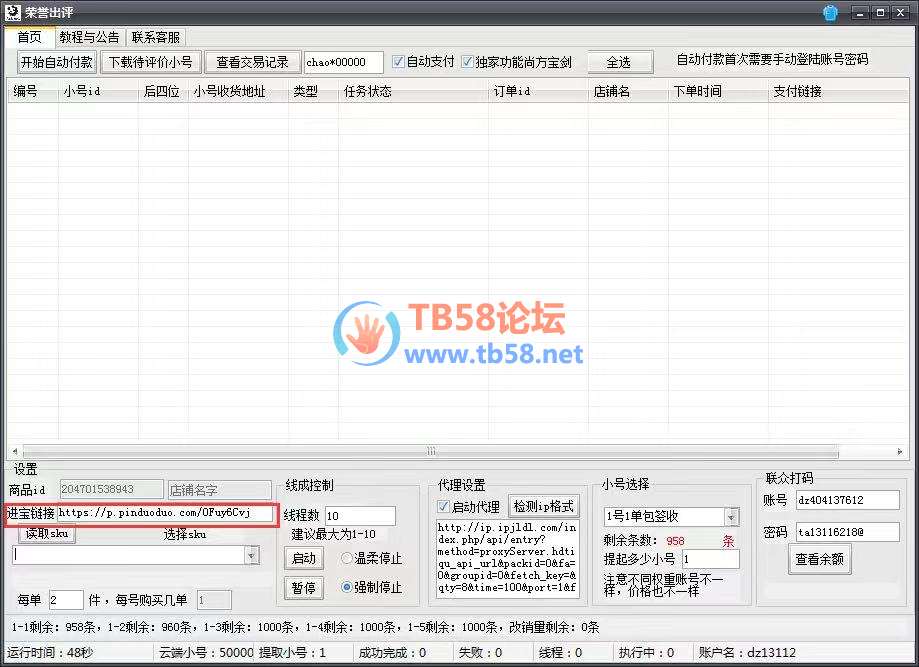Click the 暂停 button
This screenshot has height=667, width=919.
(304, 587)
